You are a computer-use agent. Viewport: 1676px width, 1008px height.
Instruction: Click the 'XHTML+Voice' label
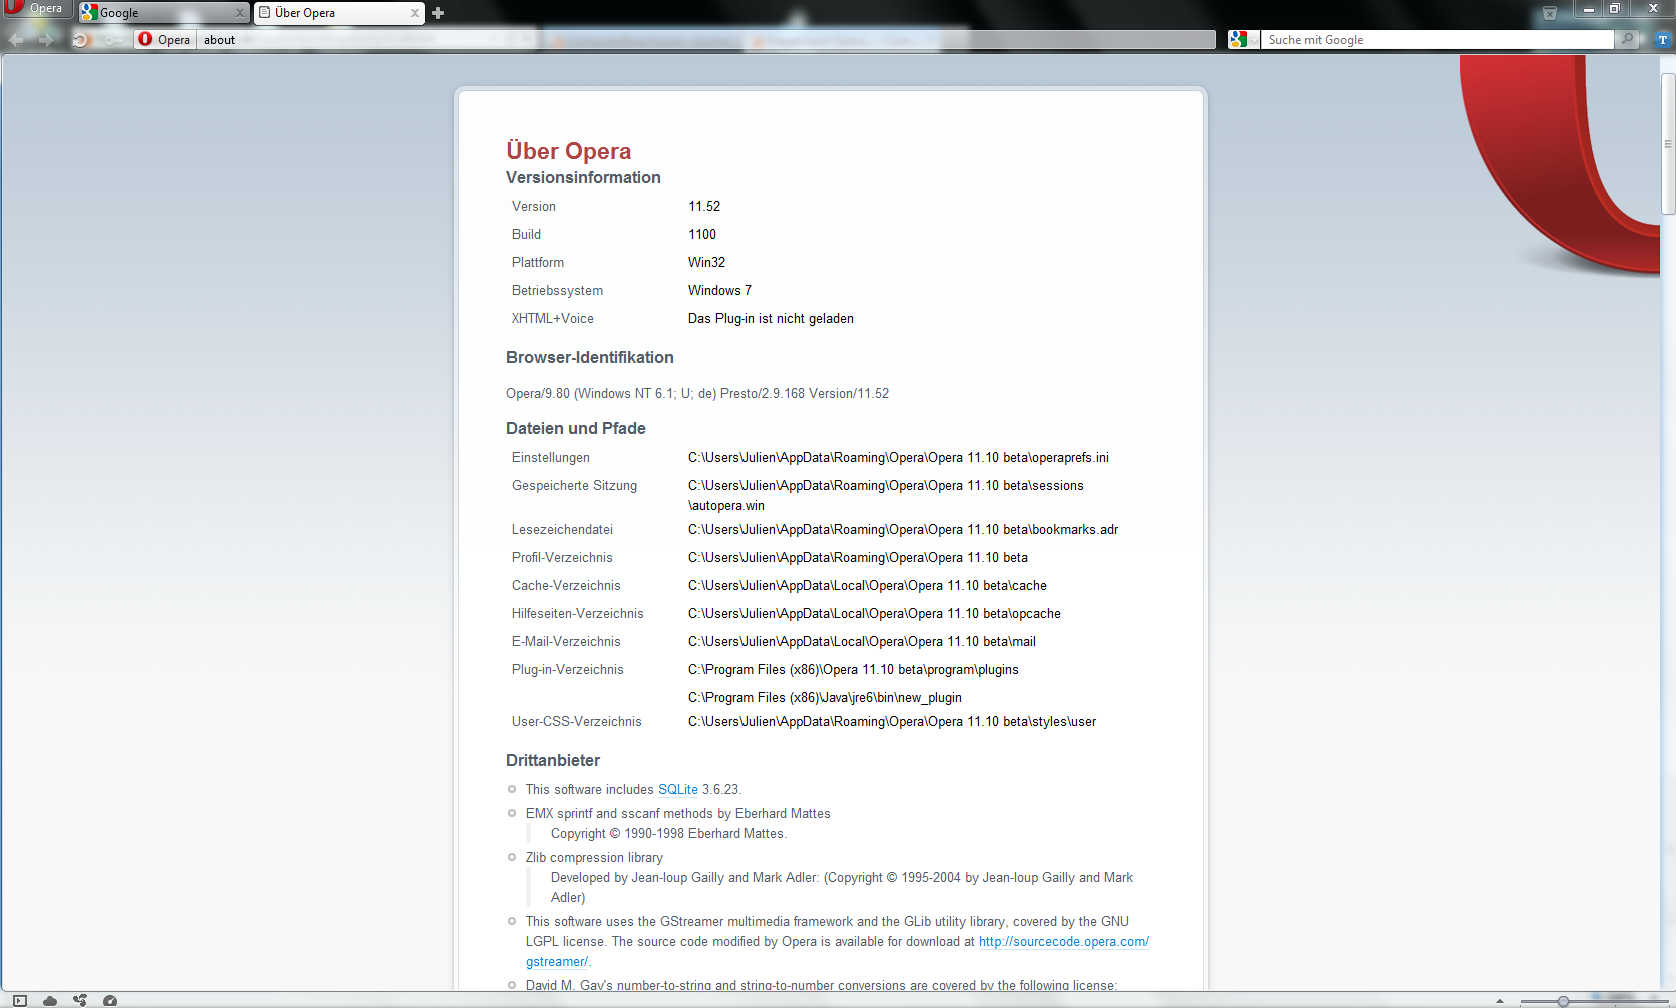click(x=553, y=319)
